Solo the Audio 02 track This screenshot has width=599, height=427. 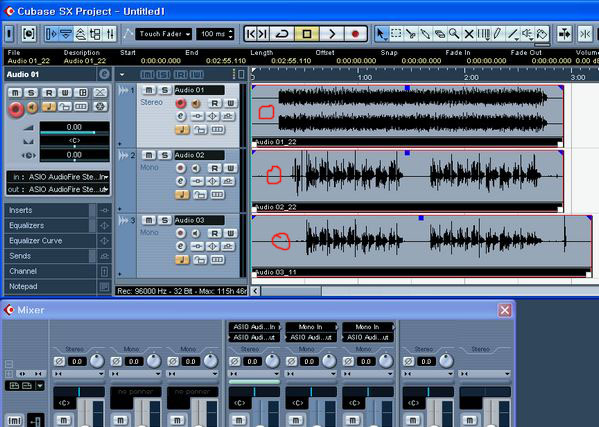[165, 155]
